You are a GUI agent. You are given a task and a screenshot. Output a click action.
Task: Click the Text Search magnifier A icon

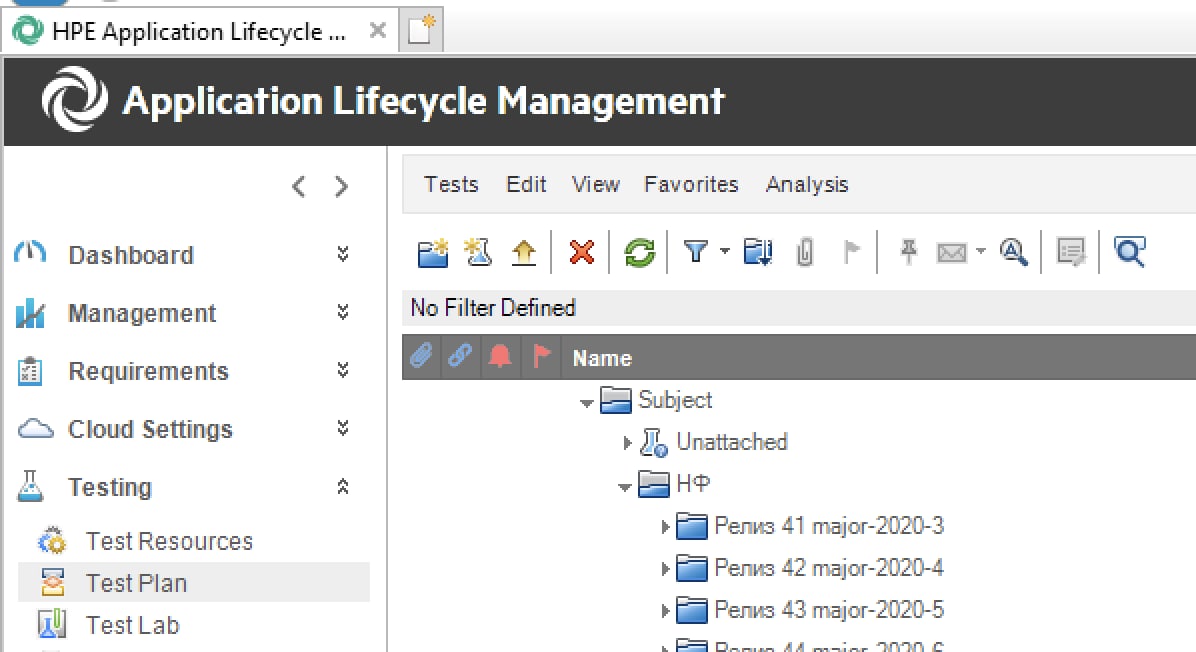click(x=1014, y=252)
